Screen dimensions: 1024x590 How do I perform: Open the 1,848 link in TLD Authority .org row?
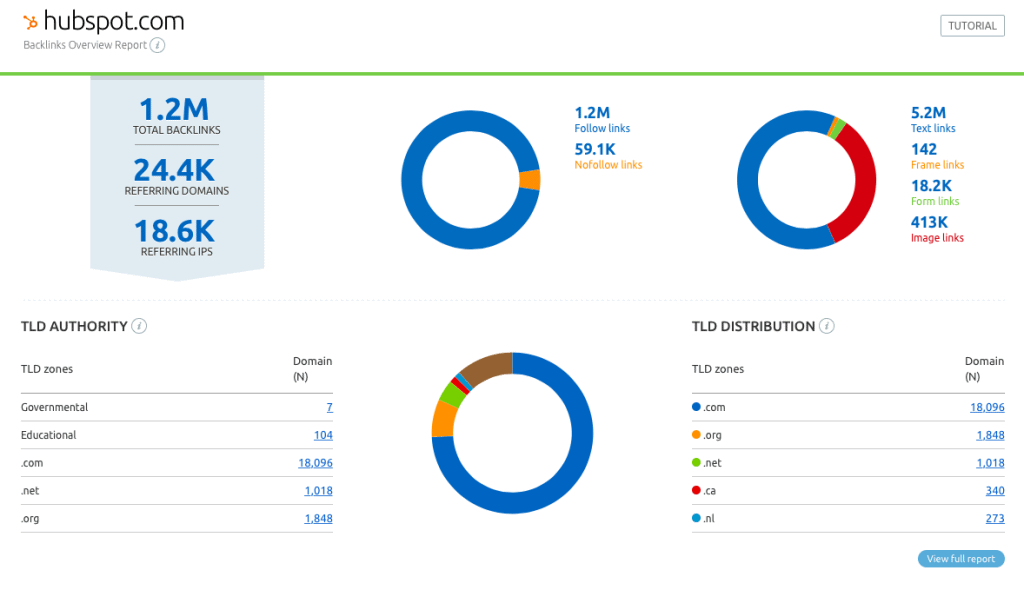tap(318, 519)
